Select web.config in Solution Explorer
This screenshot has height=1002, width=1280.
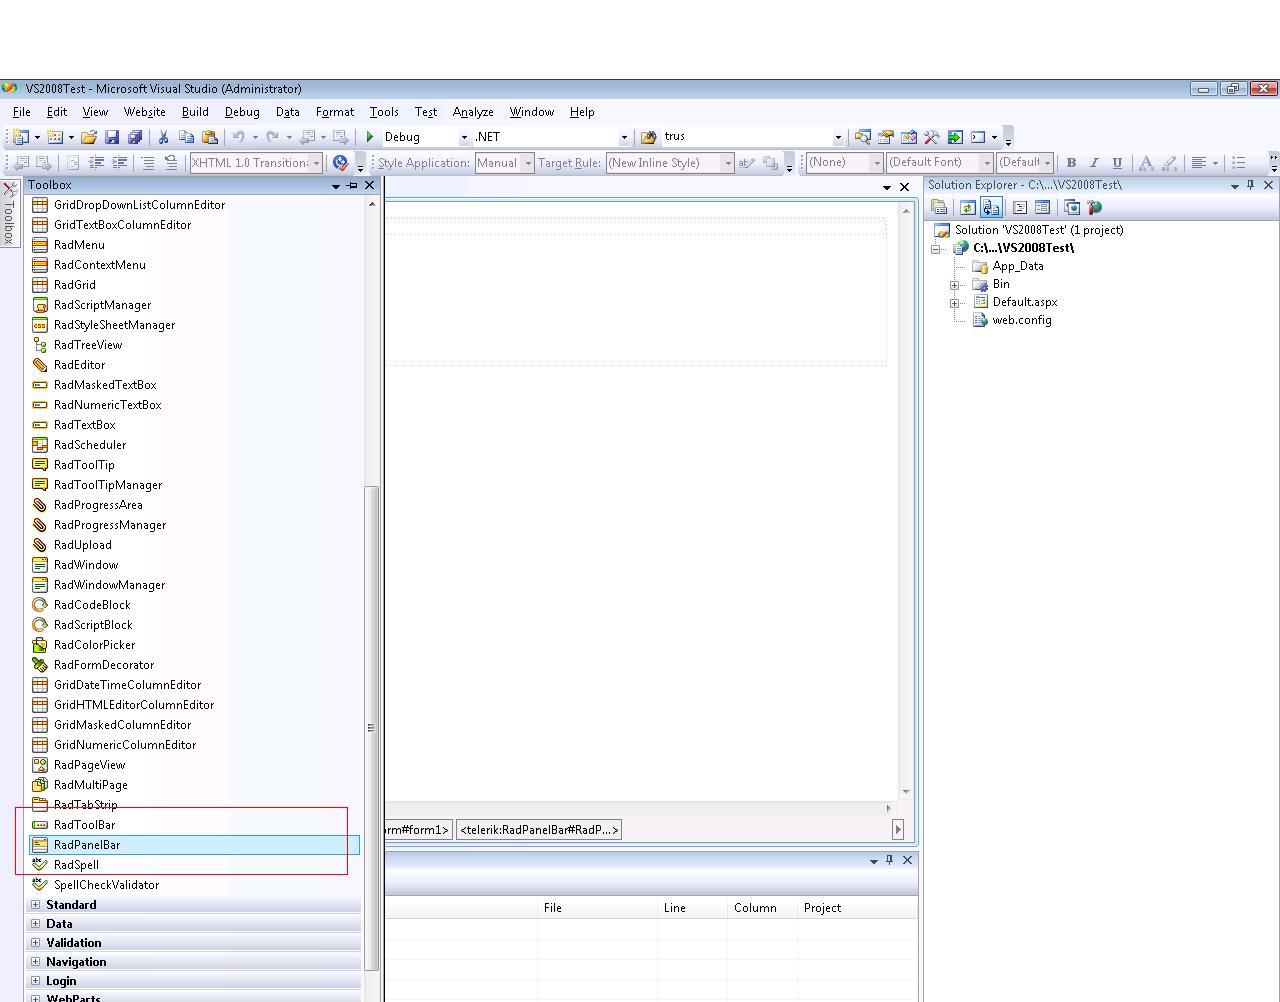point(1021,320)
